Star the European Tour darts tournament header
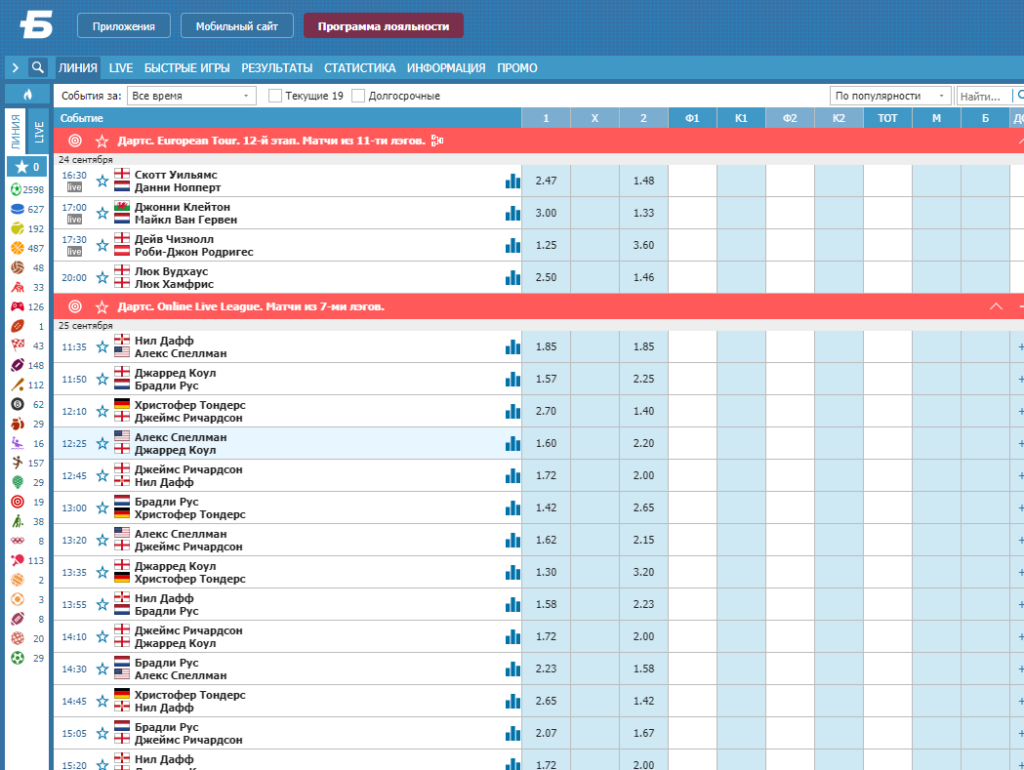Image resolution: width=1024 pixels, height=770 pixels. 102,141
